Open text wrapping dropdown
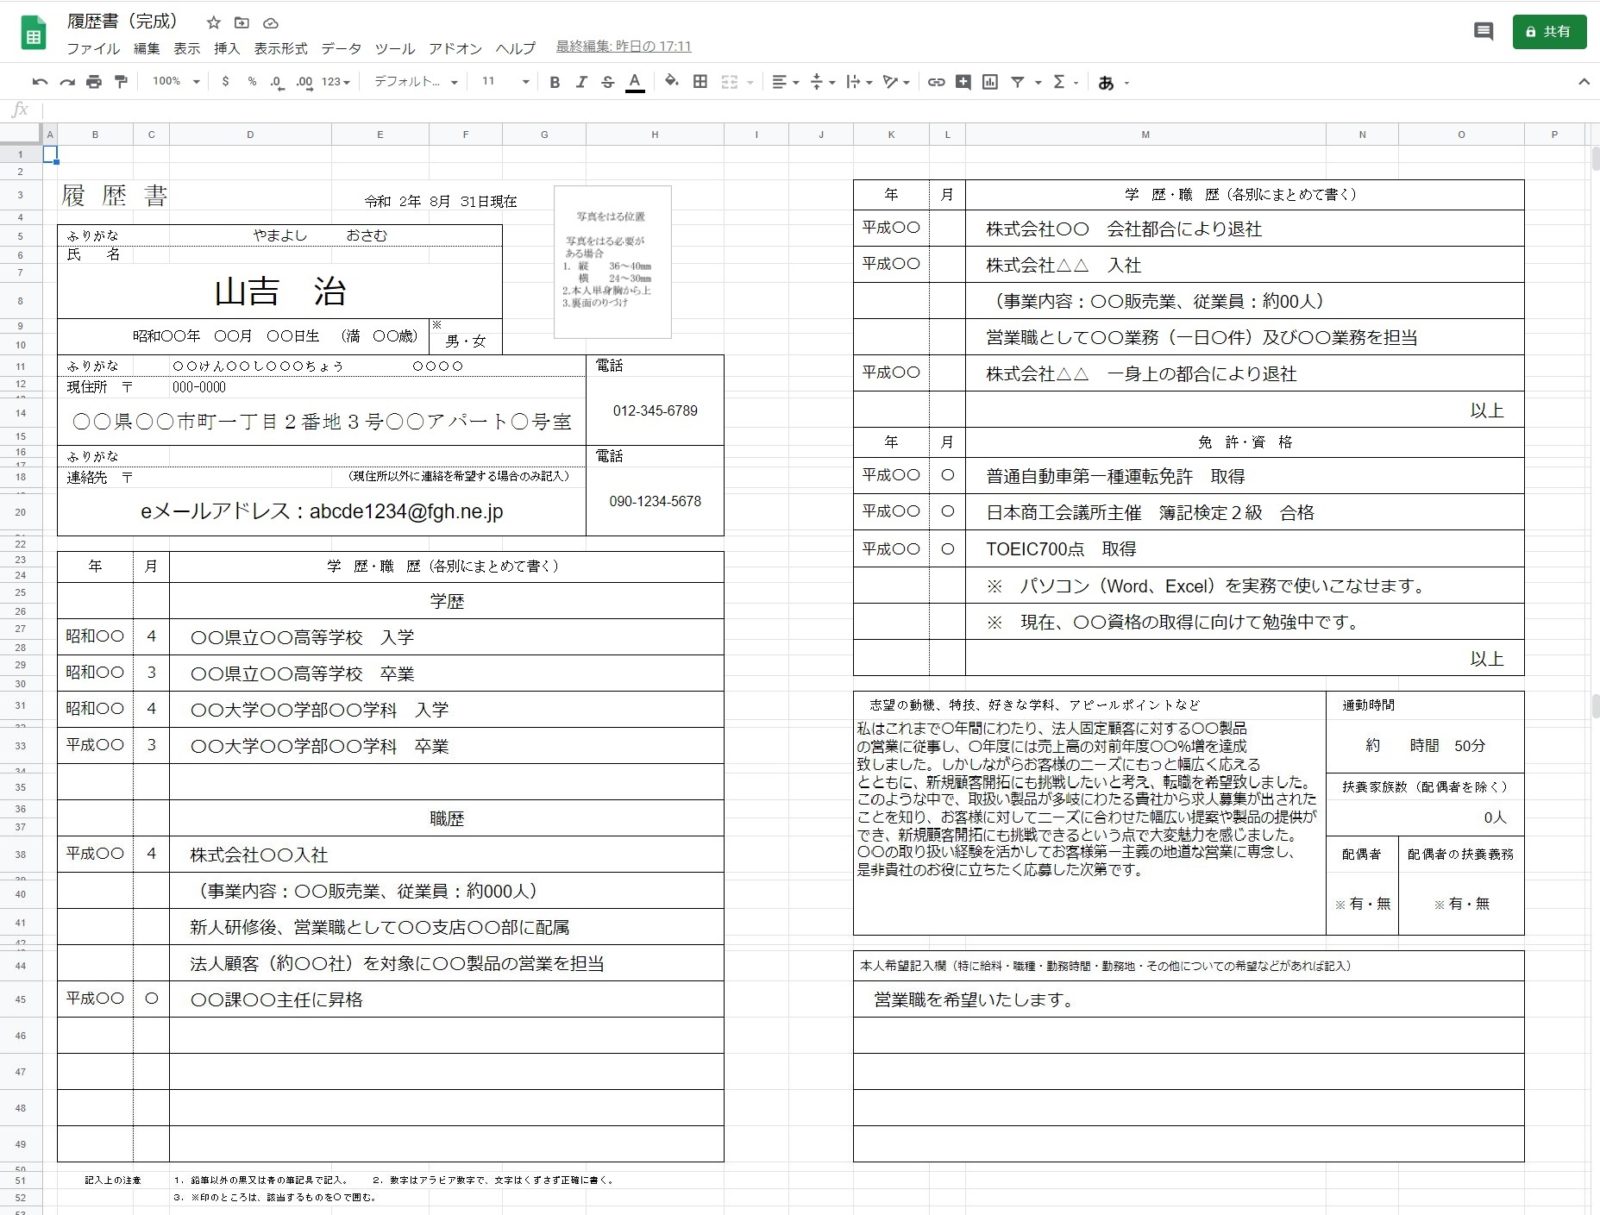The height and width of the screenshot is (1215, 1600). [859, 82]
